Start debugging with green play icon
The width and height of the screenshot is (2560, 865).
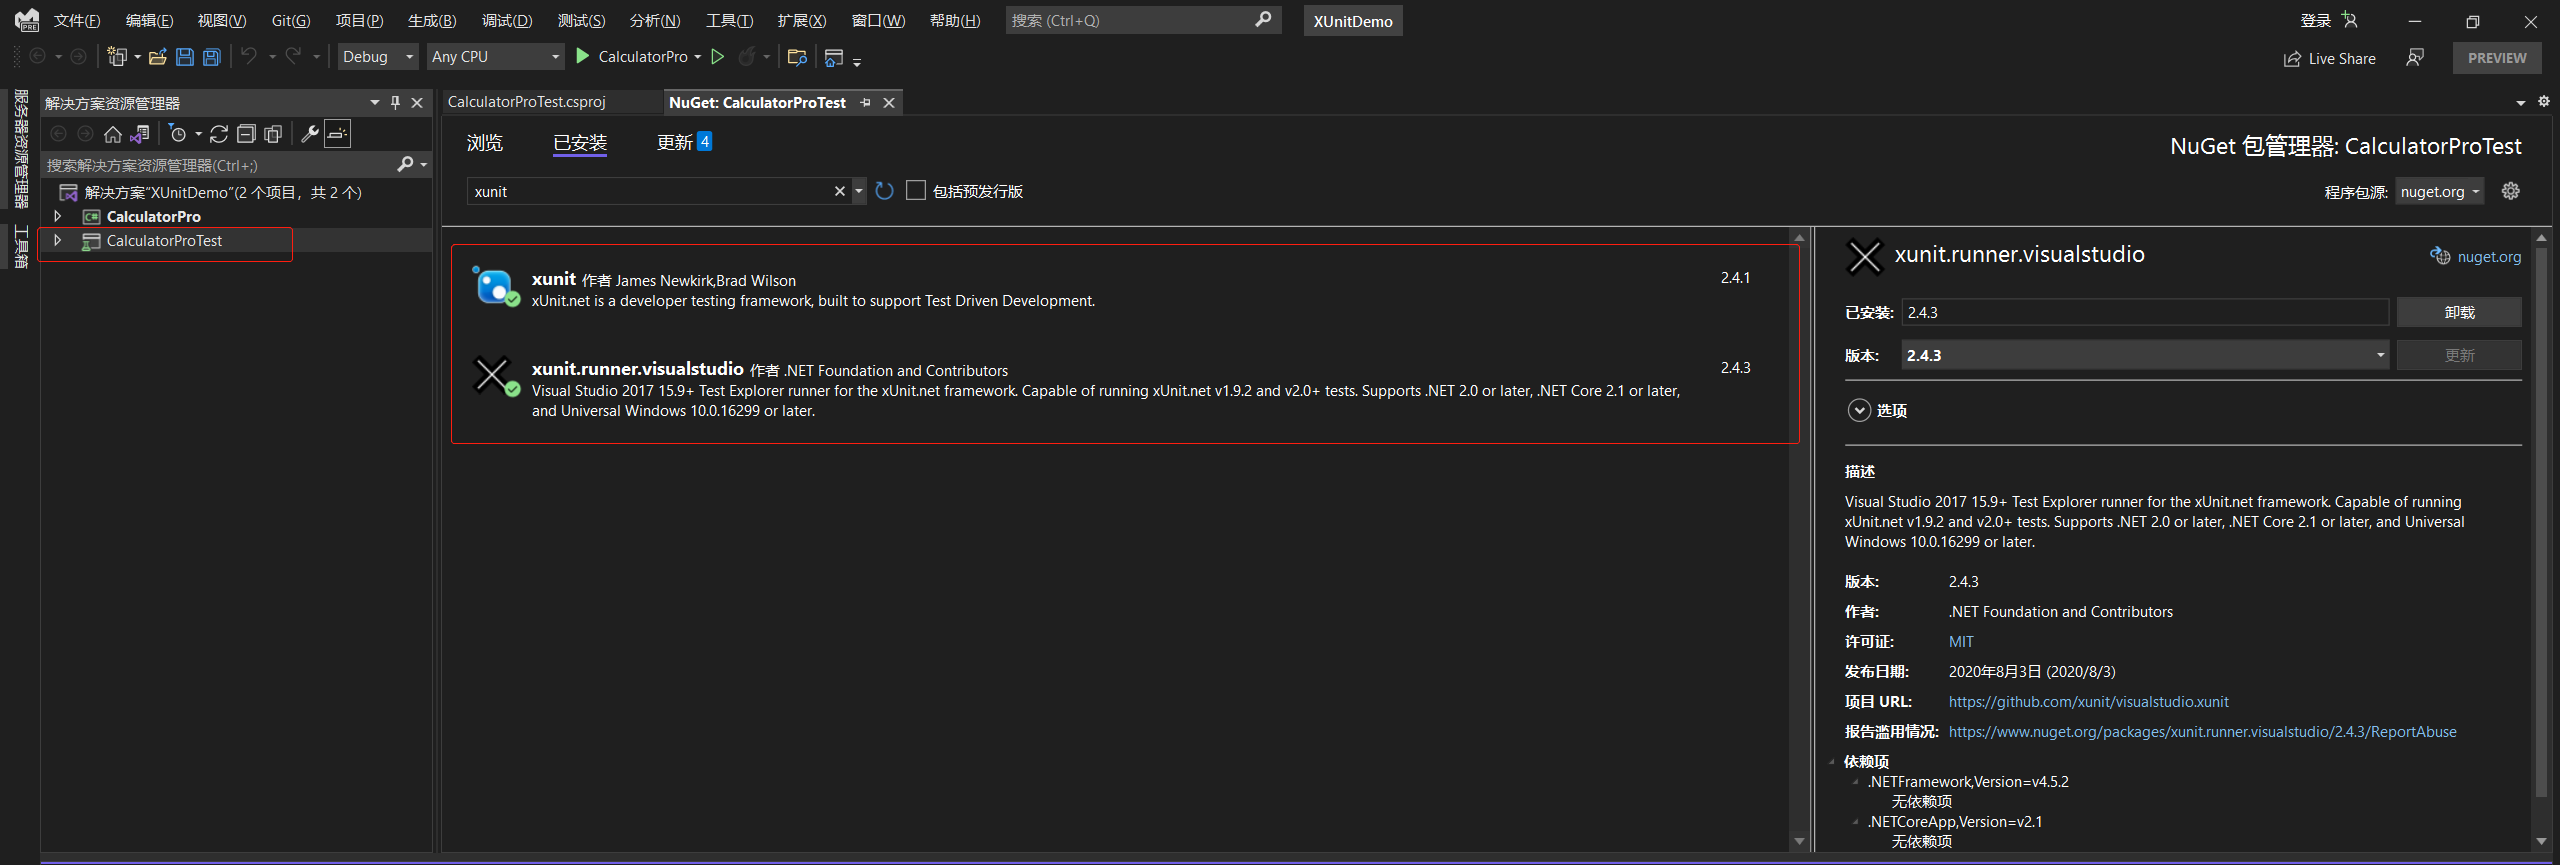[x=582, y=56]
